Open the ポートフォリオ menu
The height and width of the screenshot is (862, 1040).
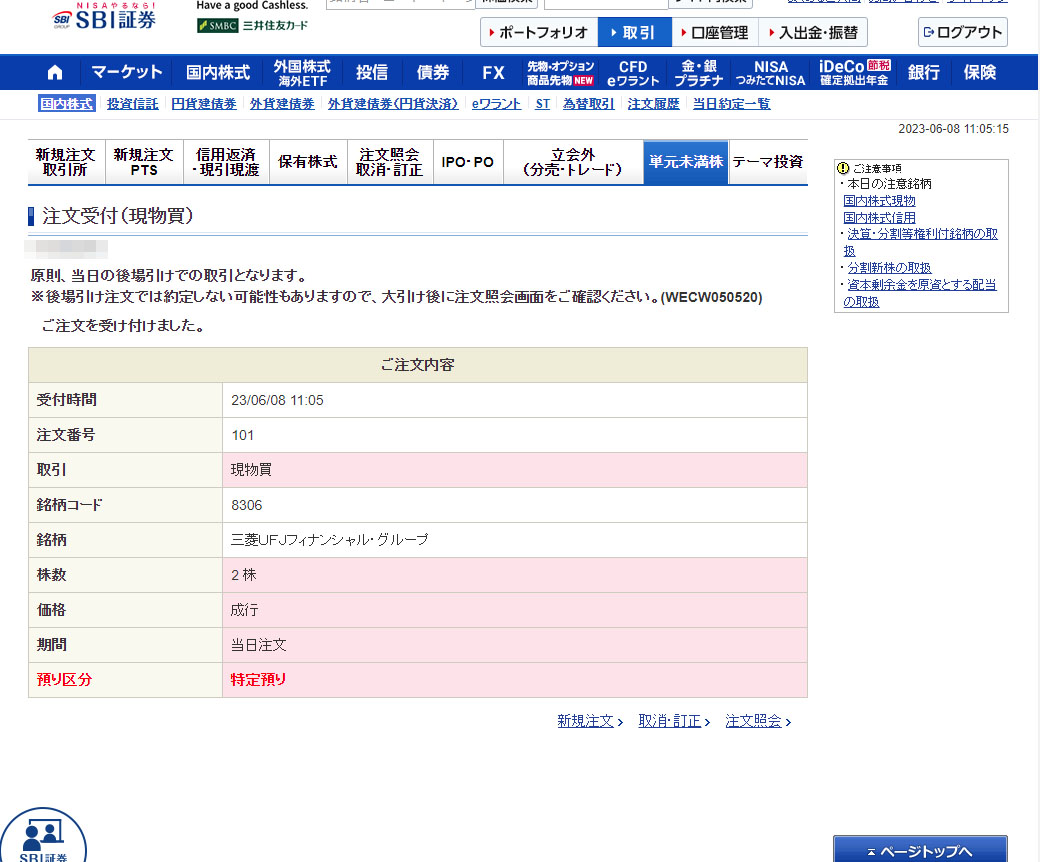pyautogui.click(x=538, y=33)
